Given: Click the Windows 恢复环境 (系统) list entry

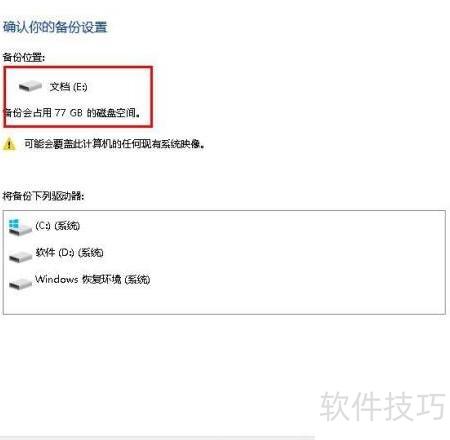Looking at the screenshot, I should [93, 279].
